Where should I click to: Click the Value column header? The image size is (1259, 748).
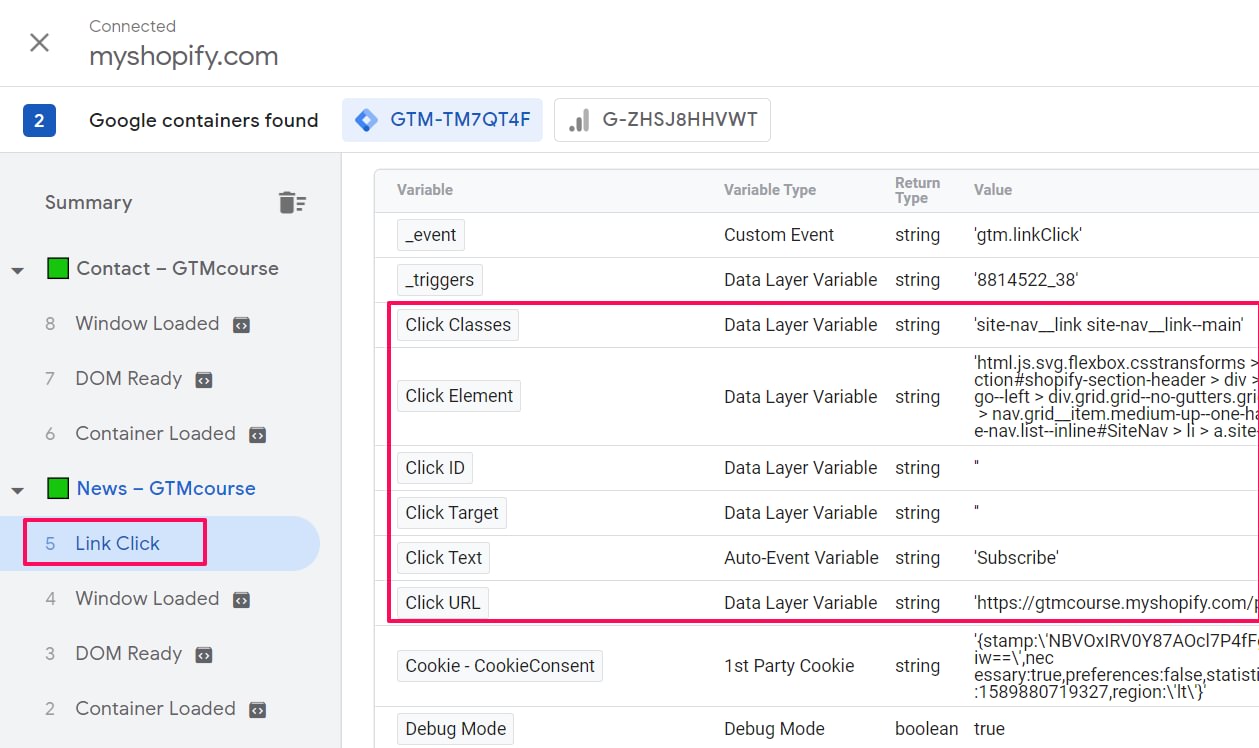pyautogui.click(x=993, y=190)
